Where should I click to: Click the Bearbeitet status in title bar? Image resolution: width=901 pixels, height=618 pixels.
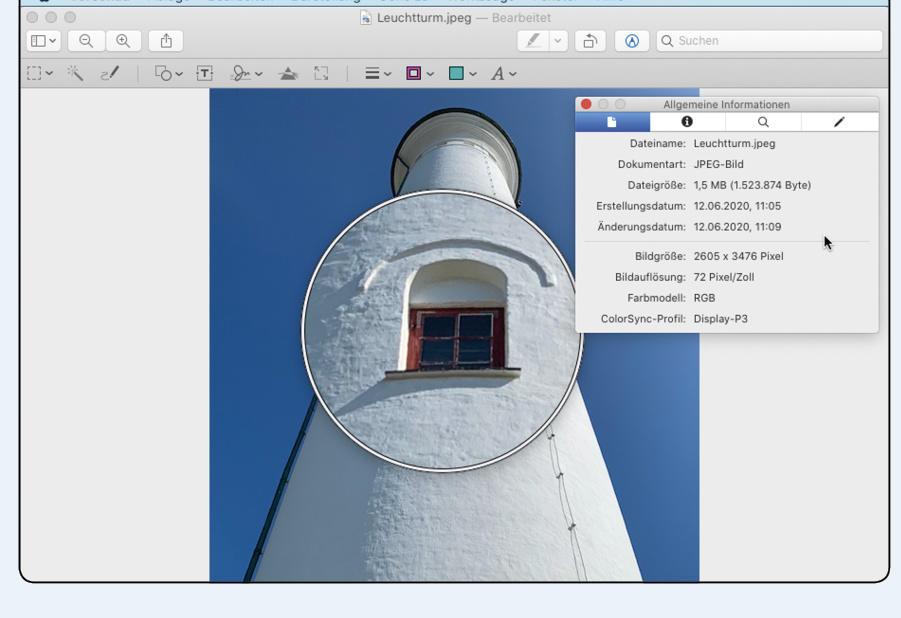click(x=521, y=18)
